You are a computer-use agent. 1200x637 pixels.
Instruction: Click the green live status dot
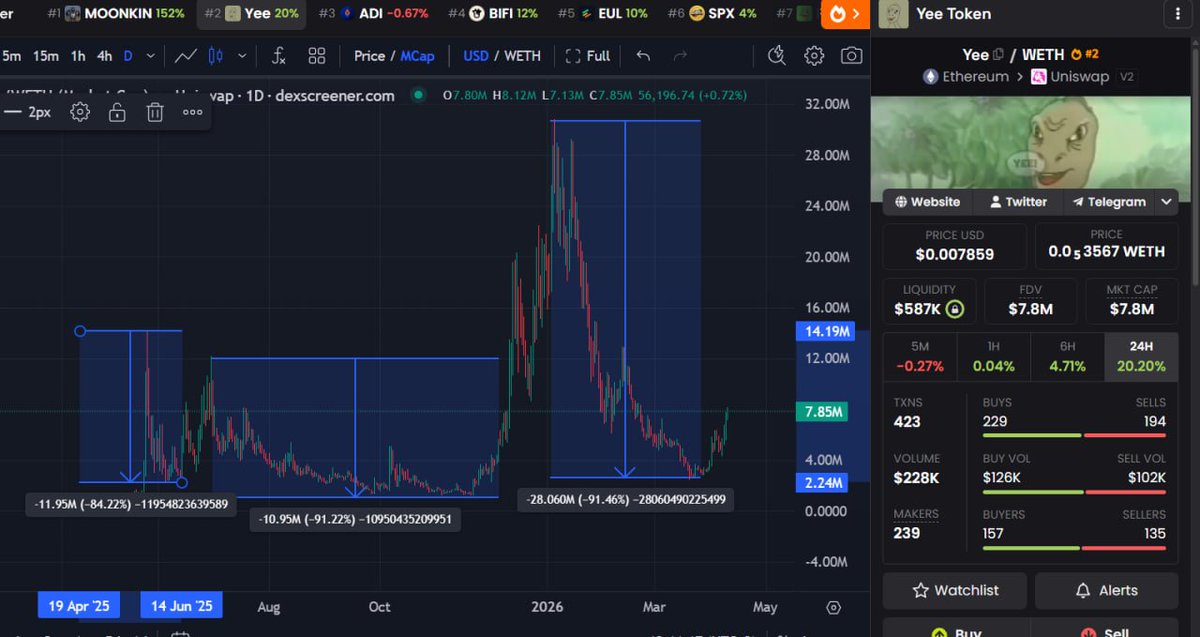tap(418, 96)
